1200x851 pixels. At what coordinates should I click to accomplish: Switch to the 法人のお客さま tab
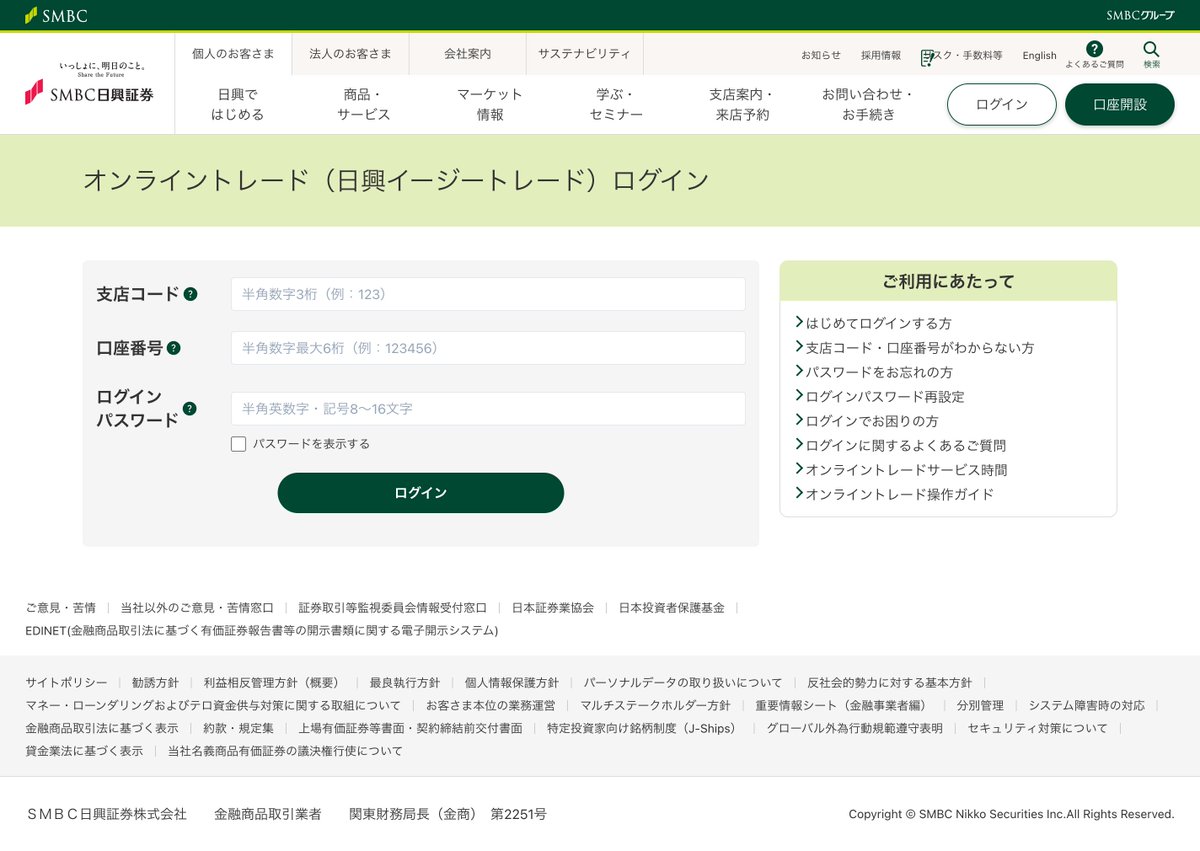point(350,54)
